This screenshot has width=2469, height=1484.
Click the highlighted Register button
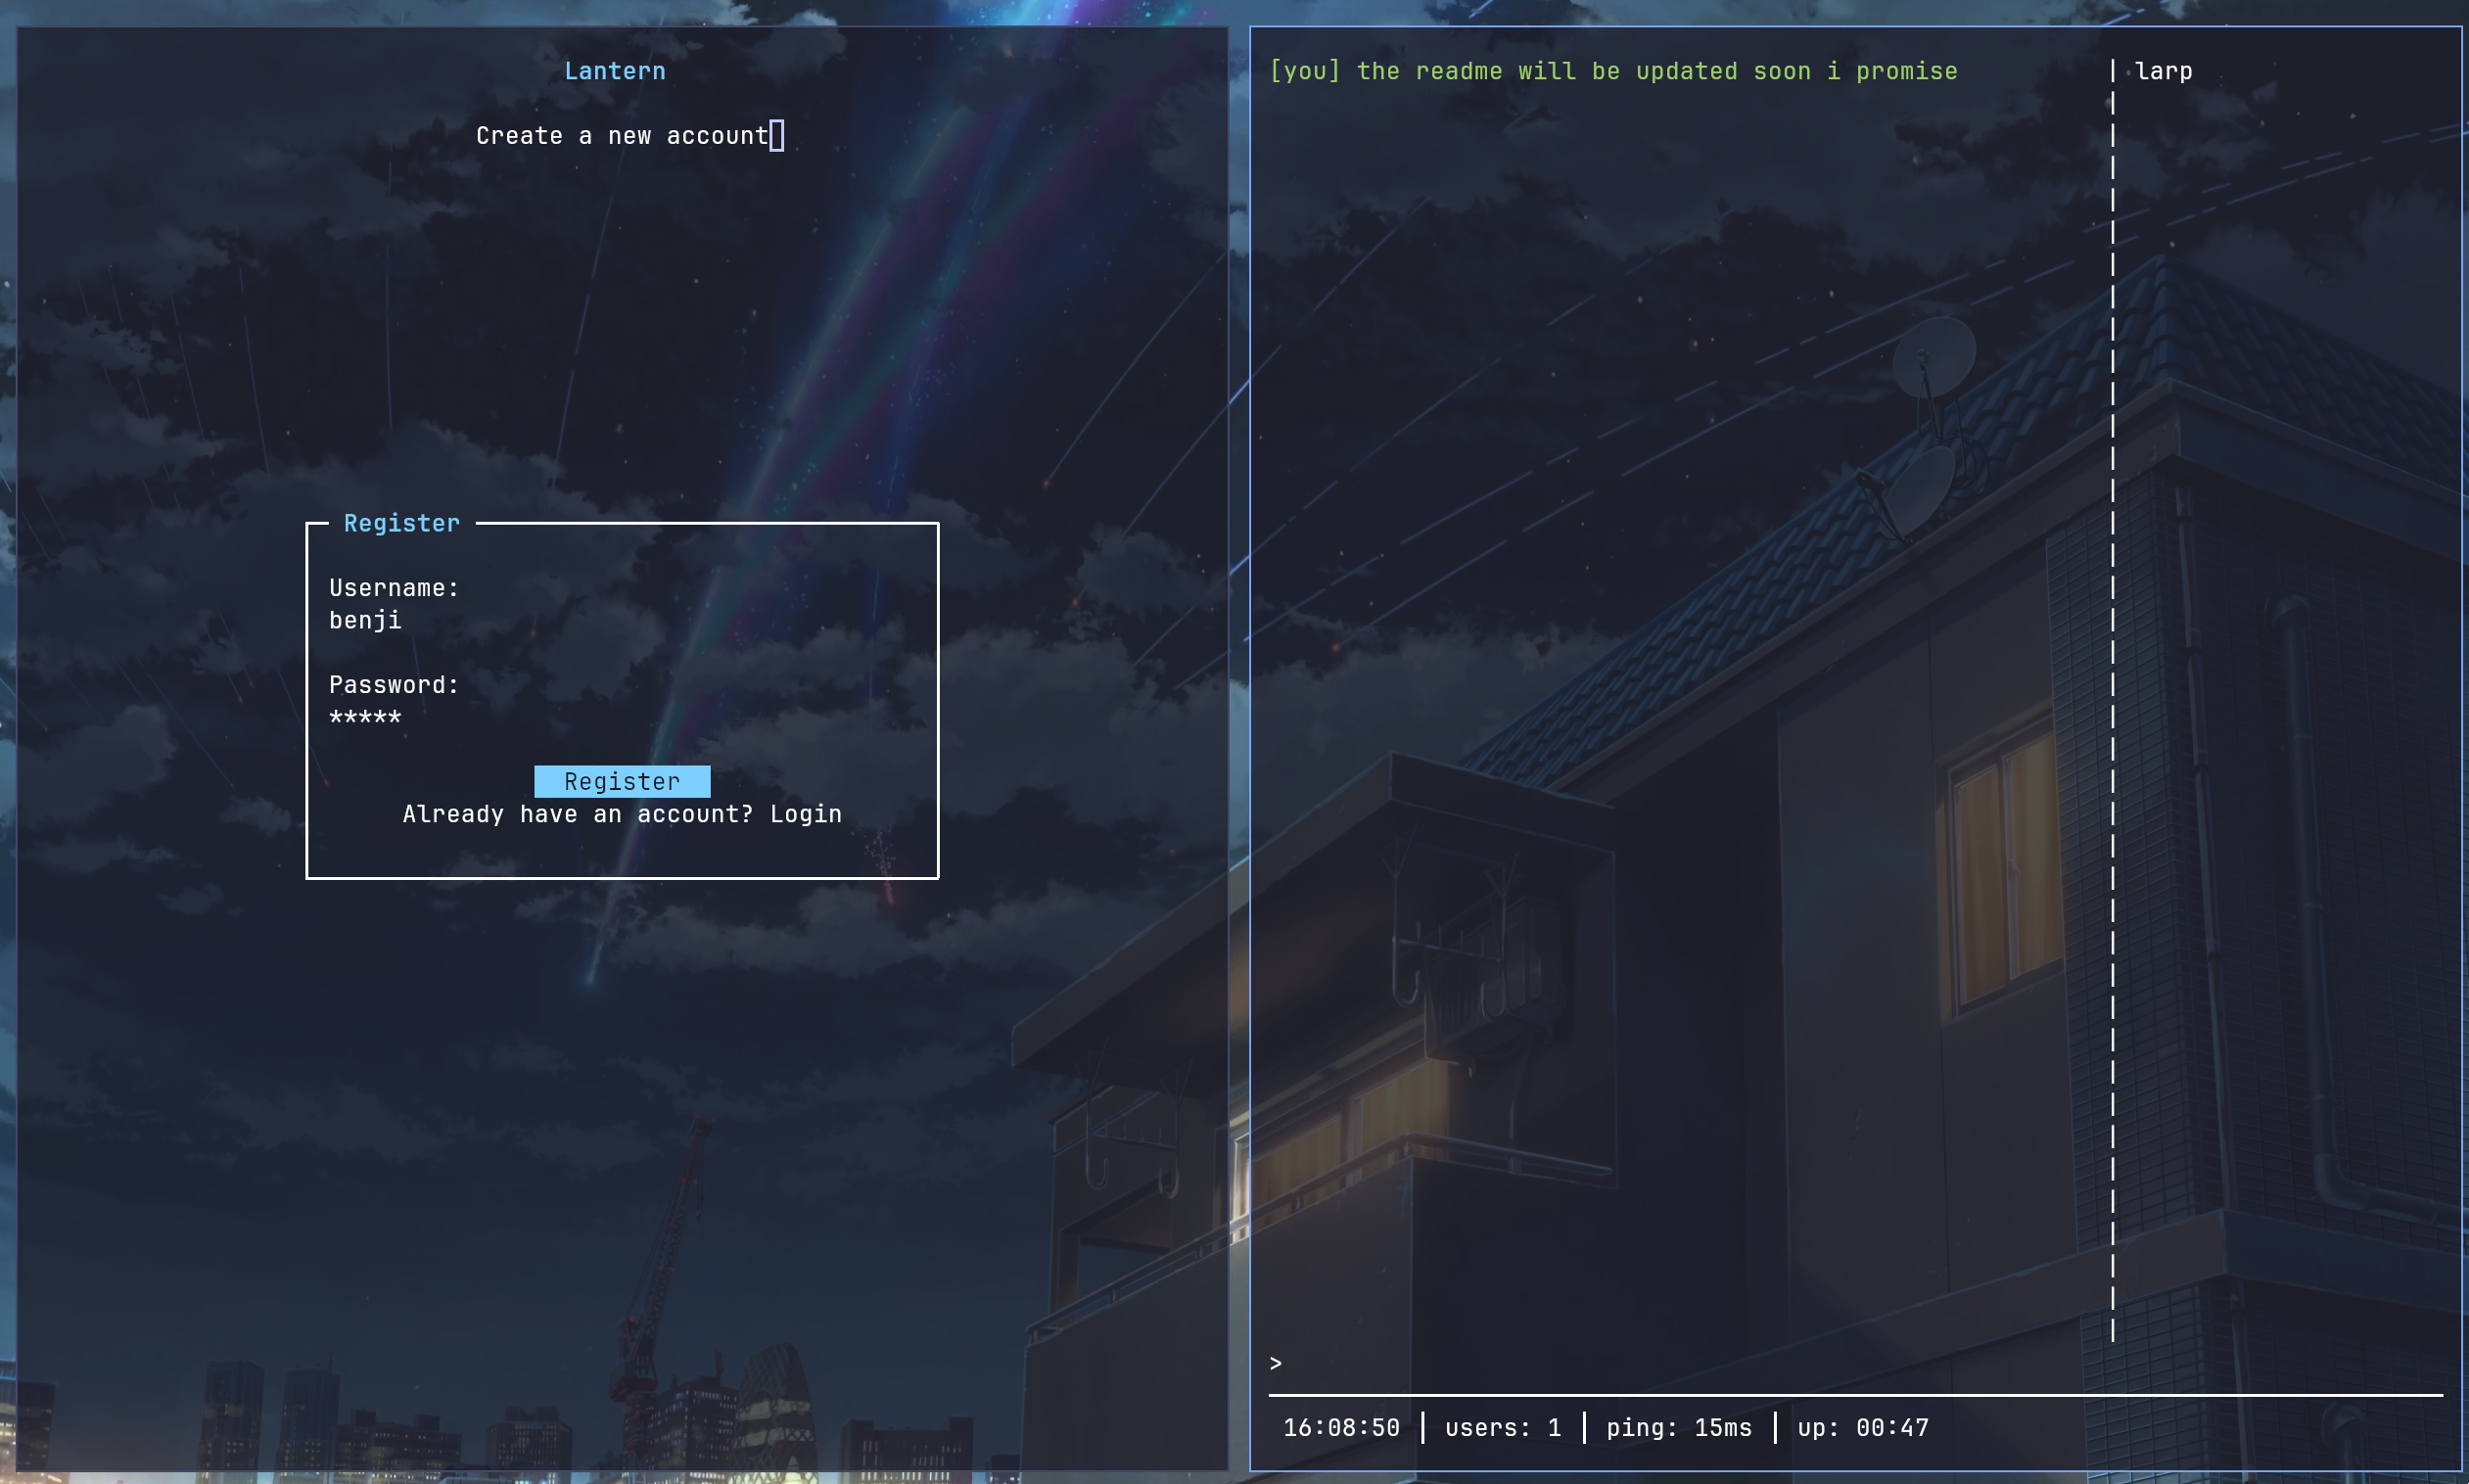coord(622,781)
